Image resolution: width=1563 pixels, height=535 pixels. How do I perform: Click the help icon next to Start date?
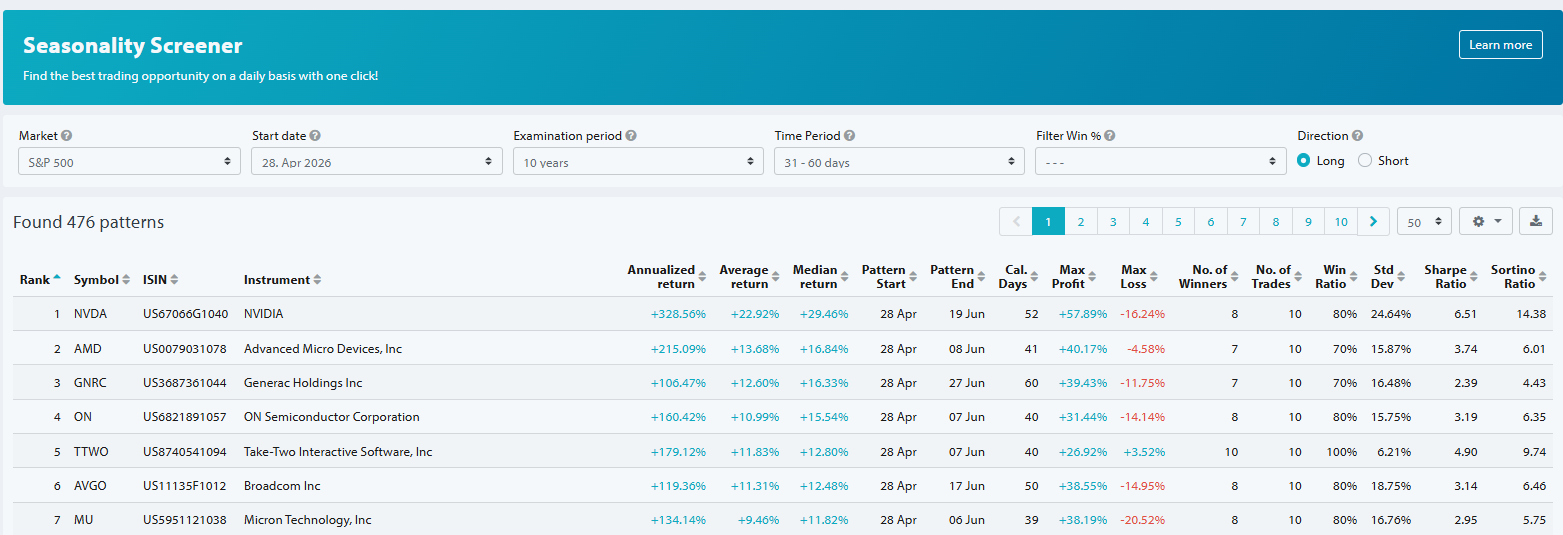click(x=315, y=136)
